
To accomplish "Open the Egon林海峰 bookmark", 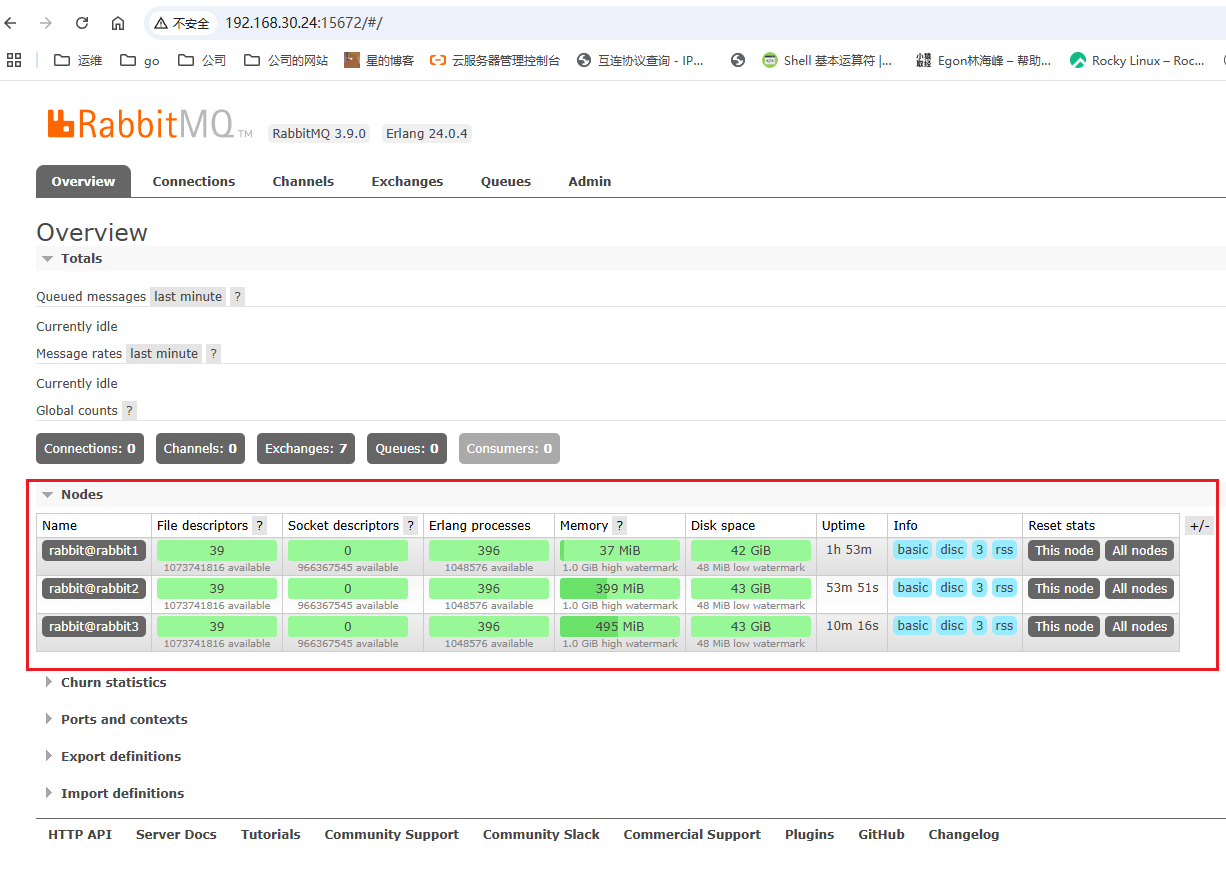I will 984,60.
